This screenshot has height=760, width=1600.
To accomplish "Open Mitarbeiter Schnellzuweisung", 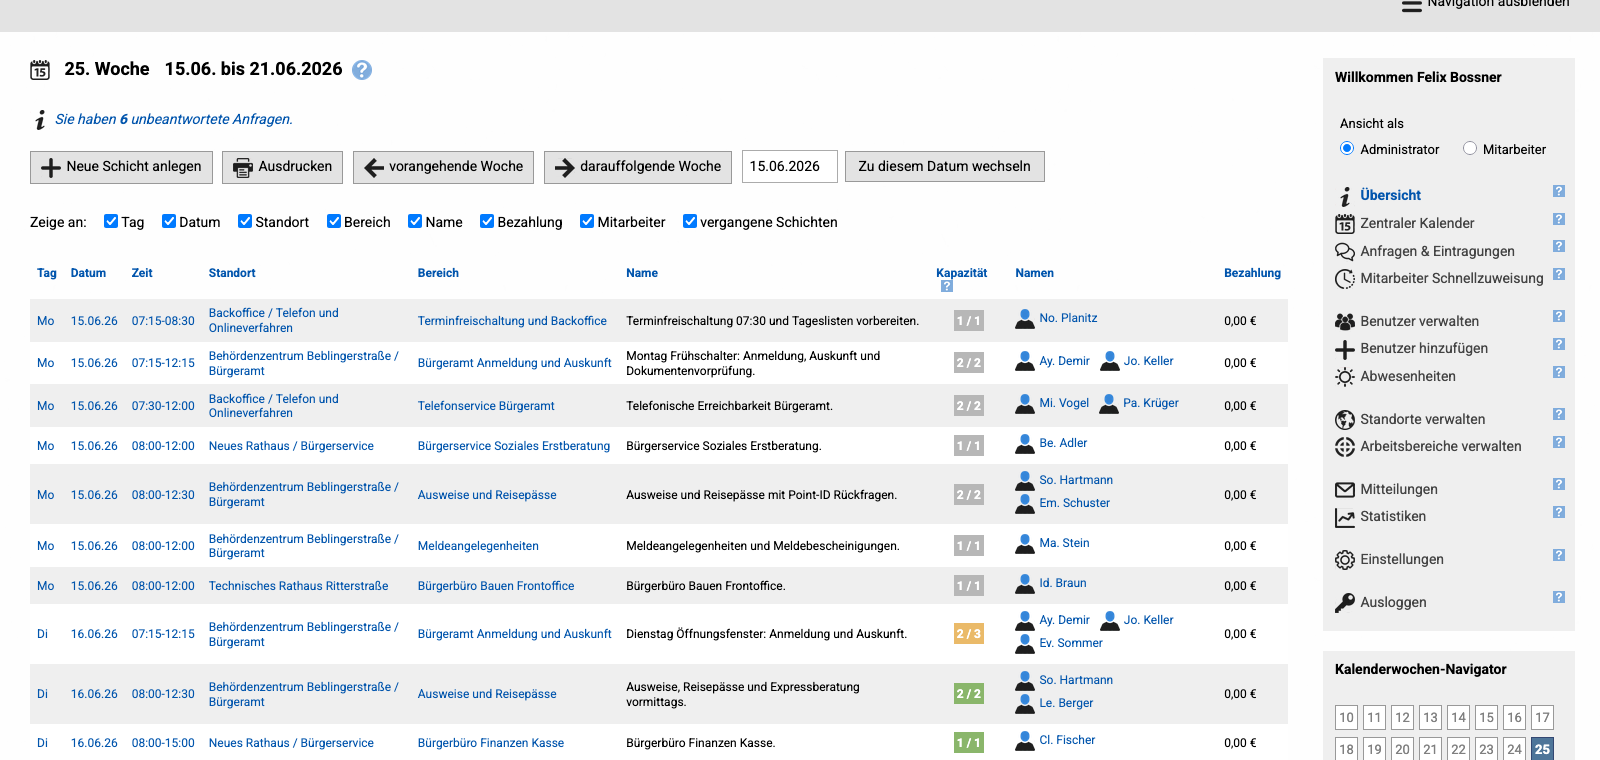I will click(x=1452, y=278).
